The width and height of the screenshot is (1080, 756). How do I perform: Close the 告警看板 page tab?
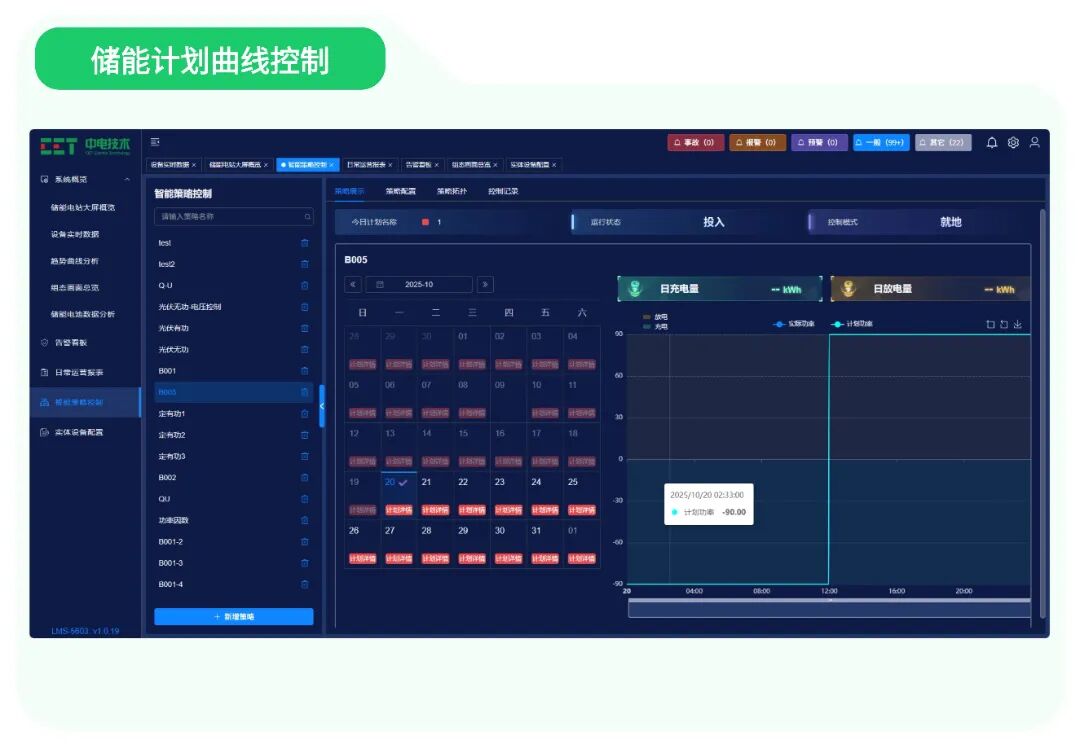(437, 165)
